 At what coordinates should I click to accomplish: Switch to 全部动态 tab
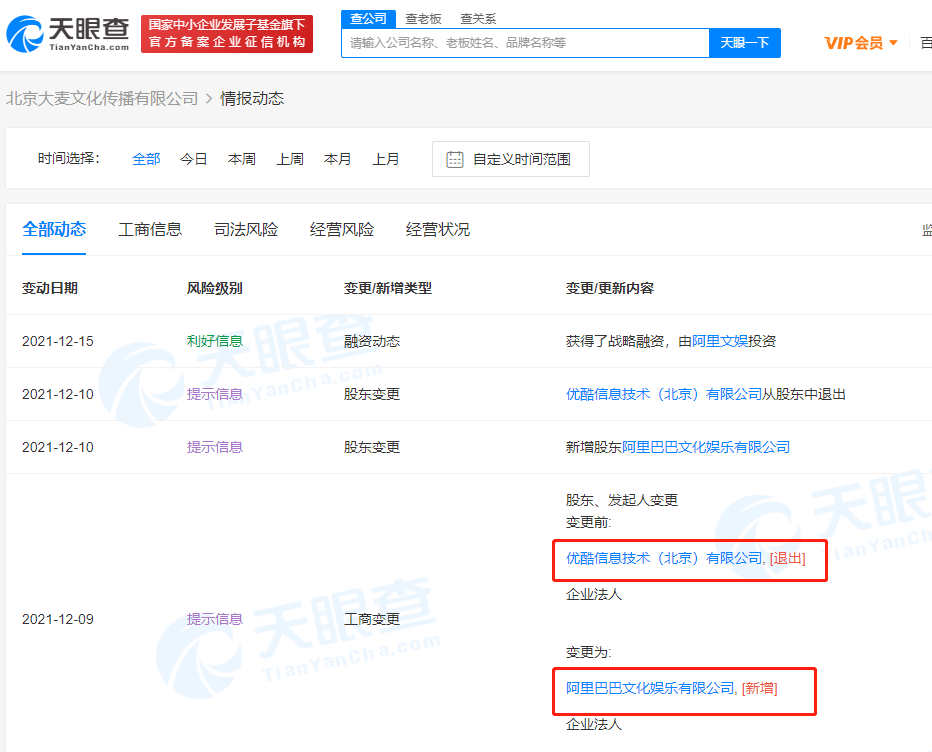pyautogui.click(x=54, y=229)
